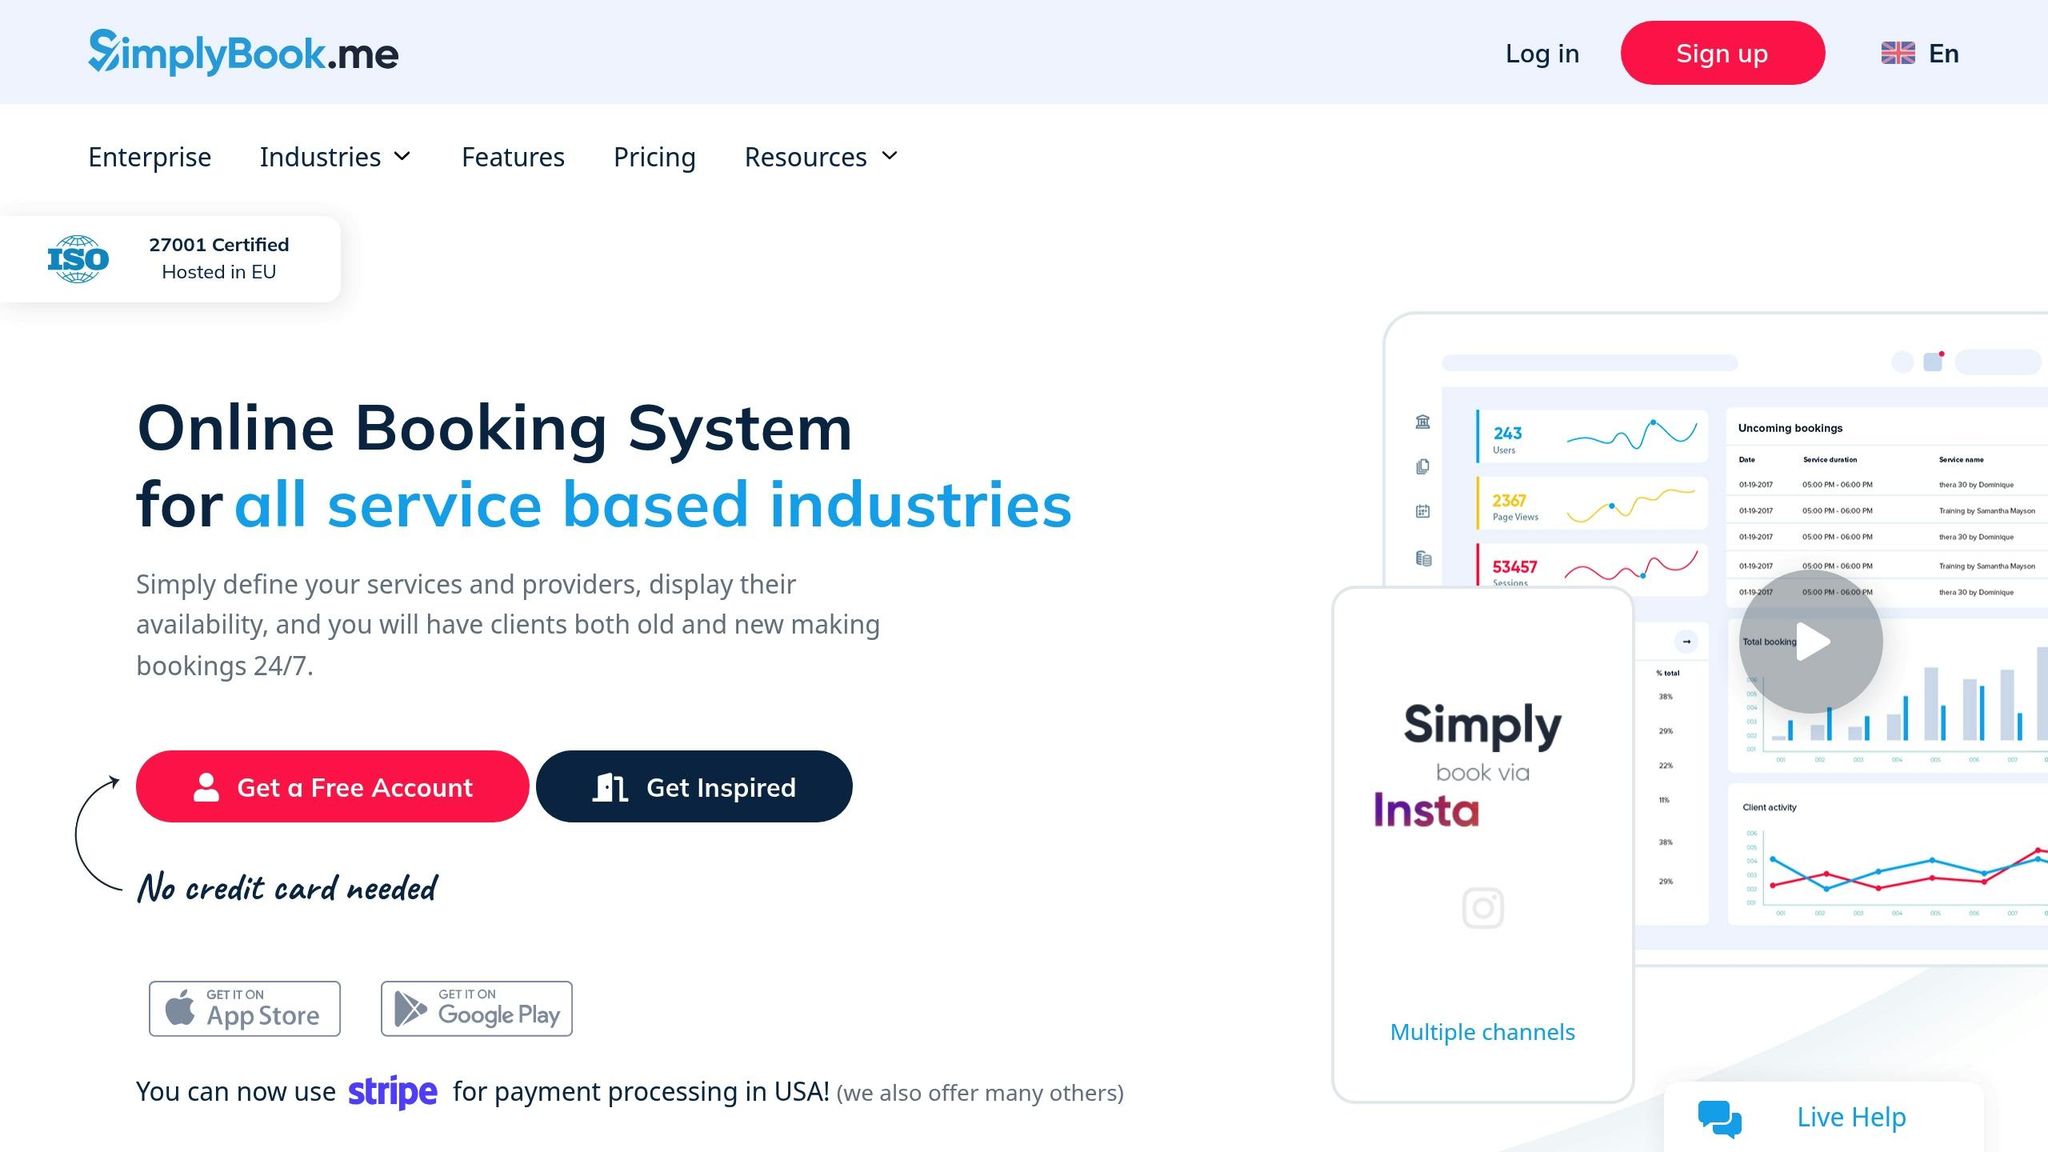Click the notification square icon with red dot

pyautogui.click(x=1933, y=361)
